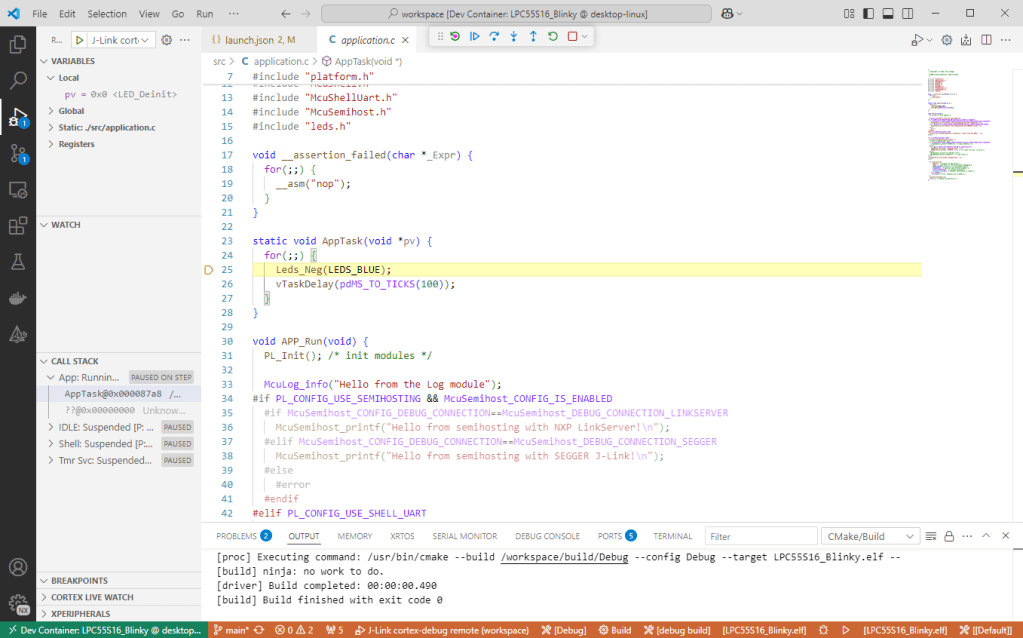This screenshot has height=638, width=1023.
Task: Stop the debug session with the red square icon
Action: [573, 37]
